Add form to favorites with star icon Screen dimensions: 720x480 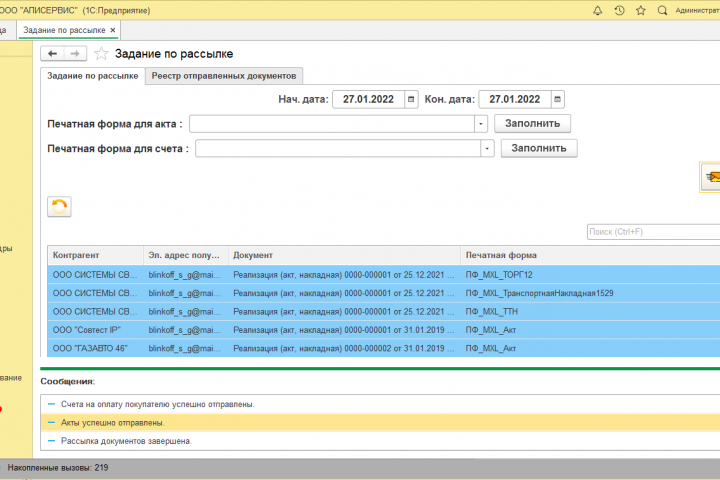click(101, 54)
